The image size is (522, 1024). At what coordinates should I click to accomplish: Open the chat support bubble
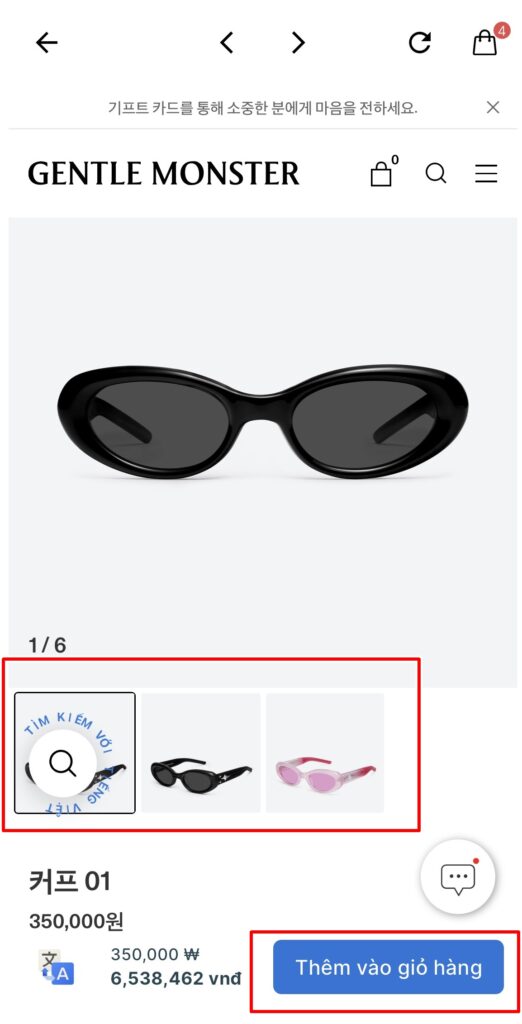[x=458, y=876]
